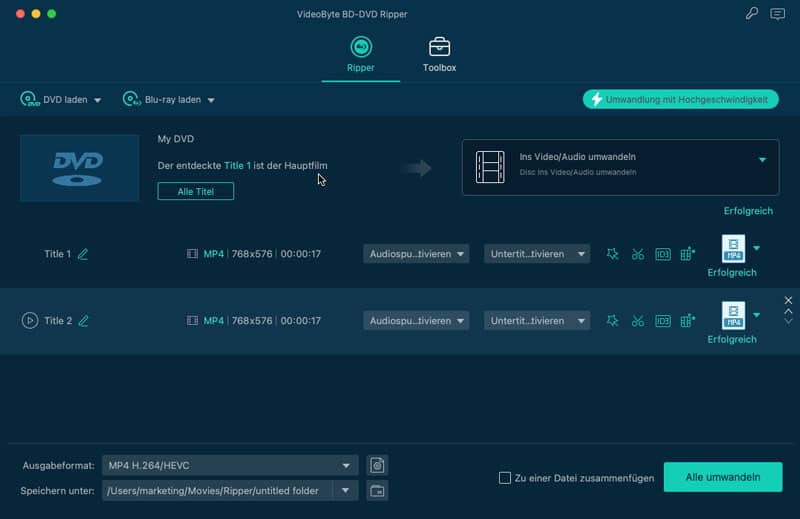The width and height of the screenshot is (800, 519).
Task: Open the registration key icon
Action: click(752, 13)
